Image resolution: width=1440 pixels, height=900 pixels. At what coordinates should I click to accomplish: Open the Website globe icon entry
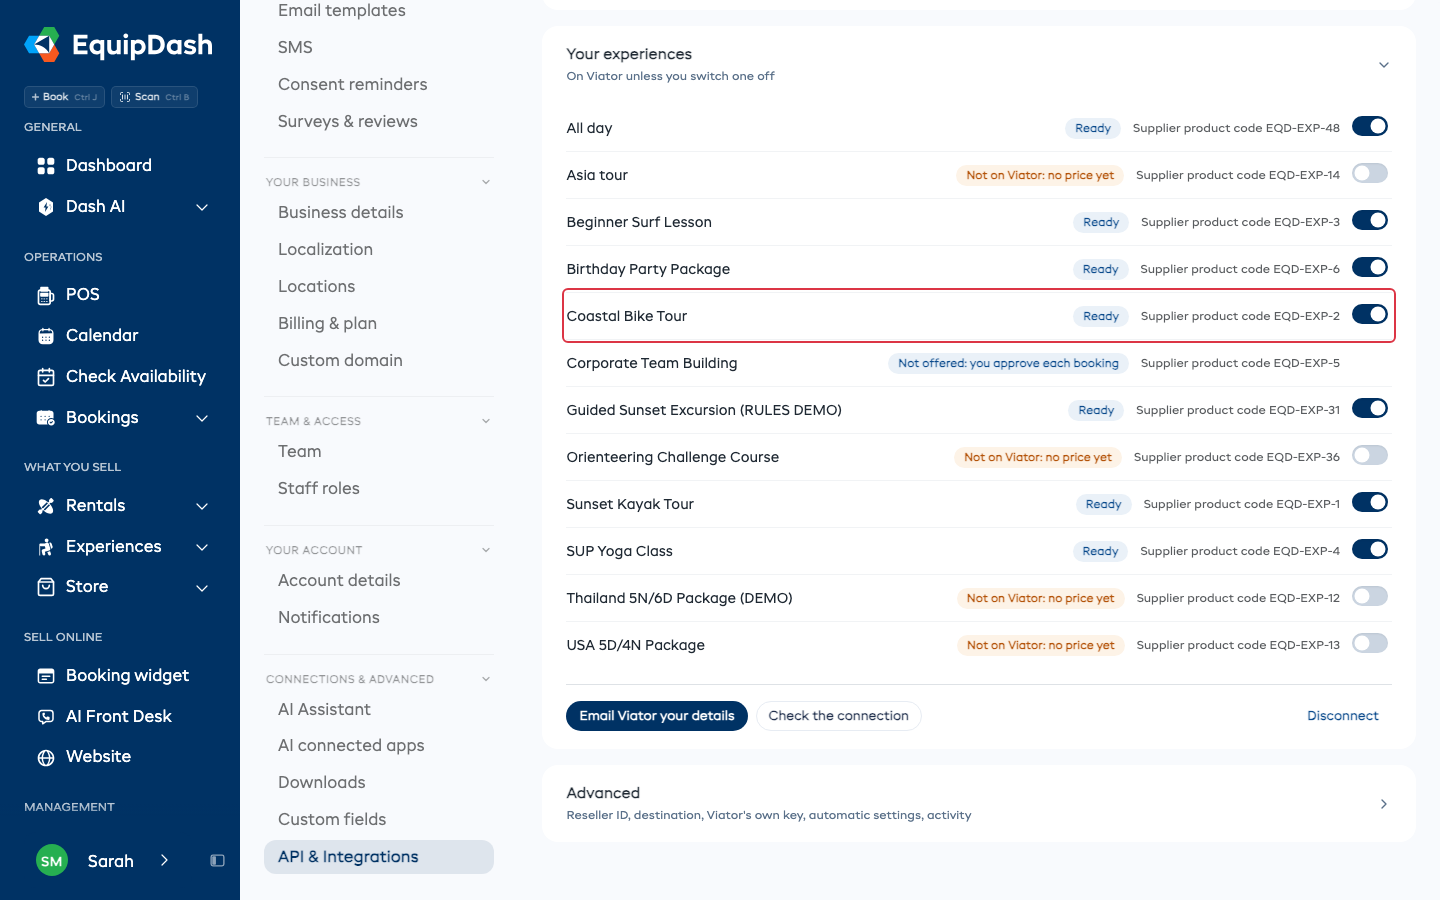pos(45,758)
